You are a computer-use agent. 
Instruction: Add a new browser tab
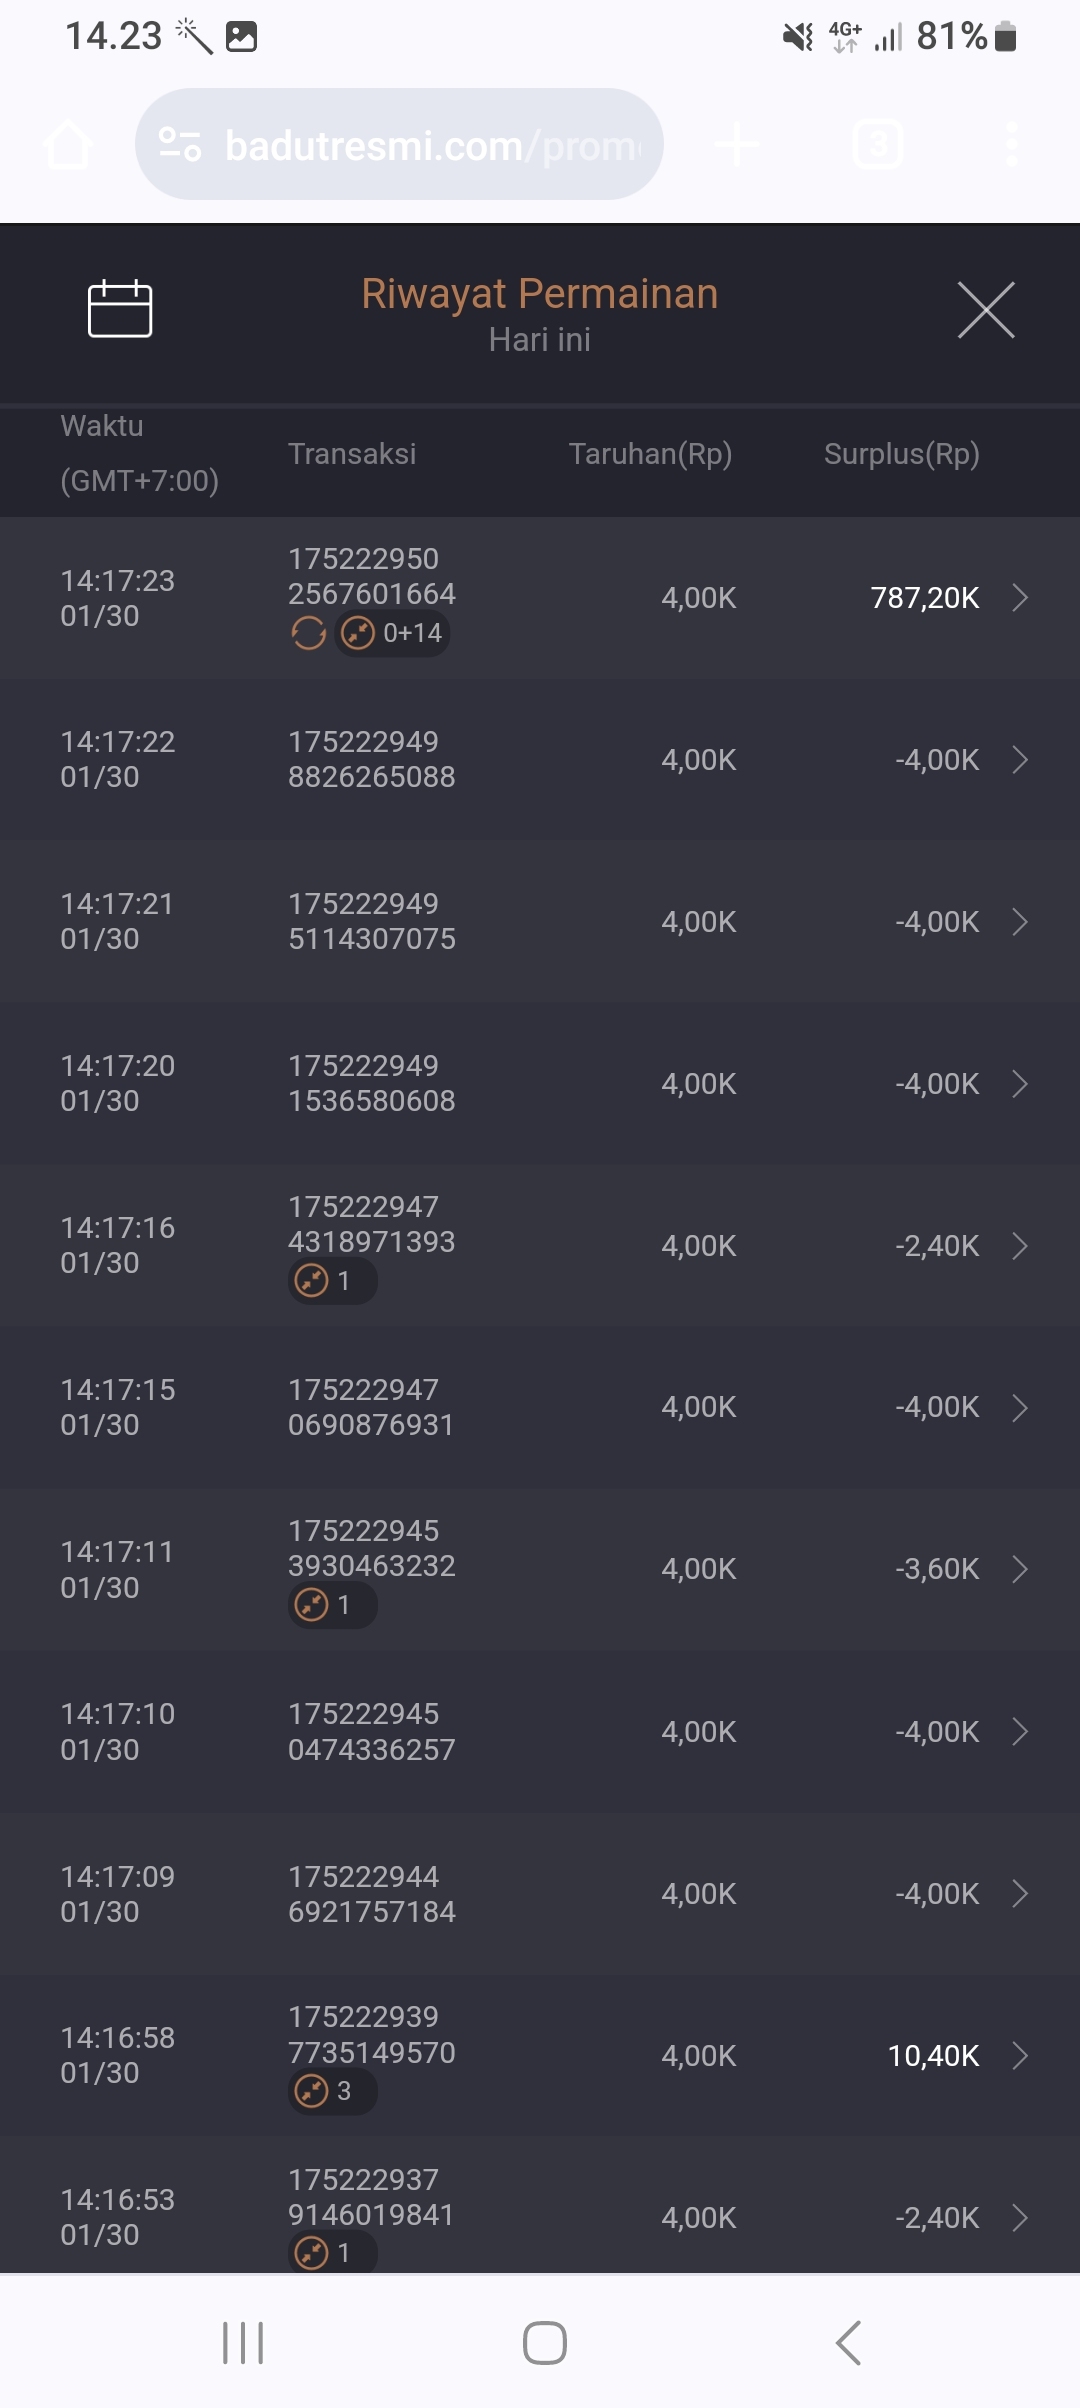pyautogui.click(x=737, y=145)
